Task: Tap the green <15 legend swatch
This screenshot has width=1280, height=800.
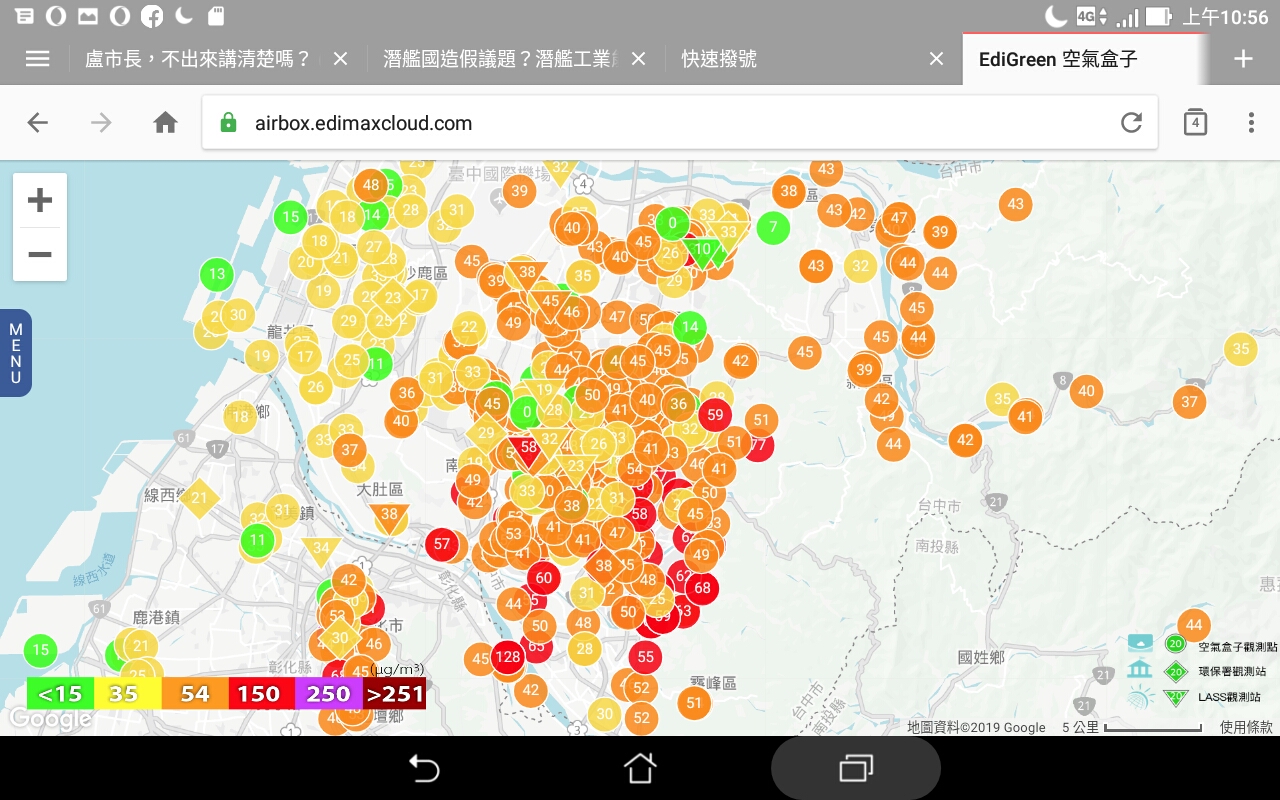Action: (x=60, y=693)
